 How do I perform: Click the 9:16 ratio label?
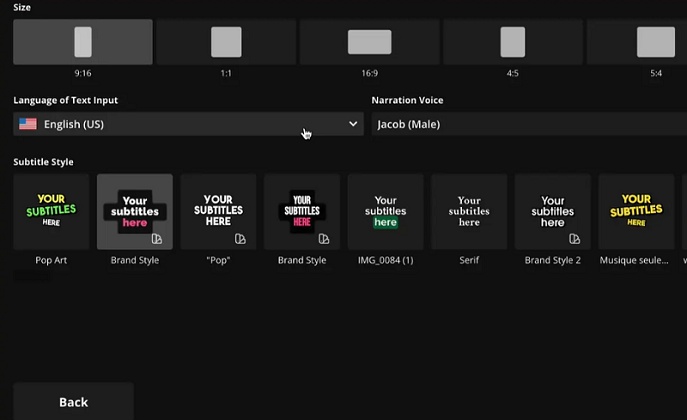83,73
